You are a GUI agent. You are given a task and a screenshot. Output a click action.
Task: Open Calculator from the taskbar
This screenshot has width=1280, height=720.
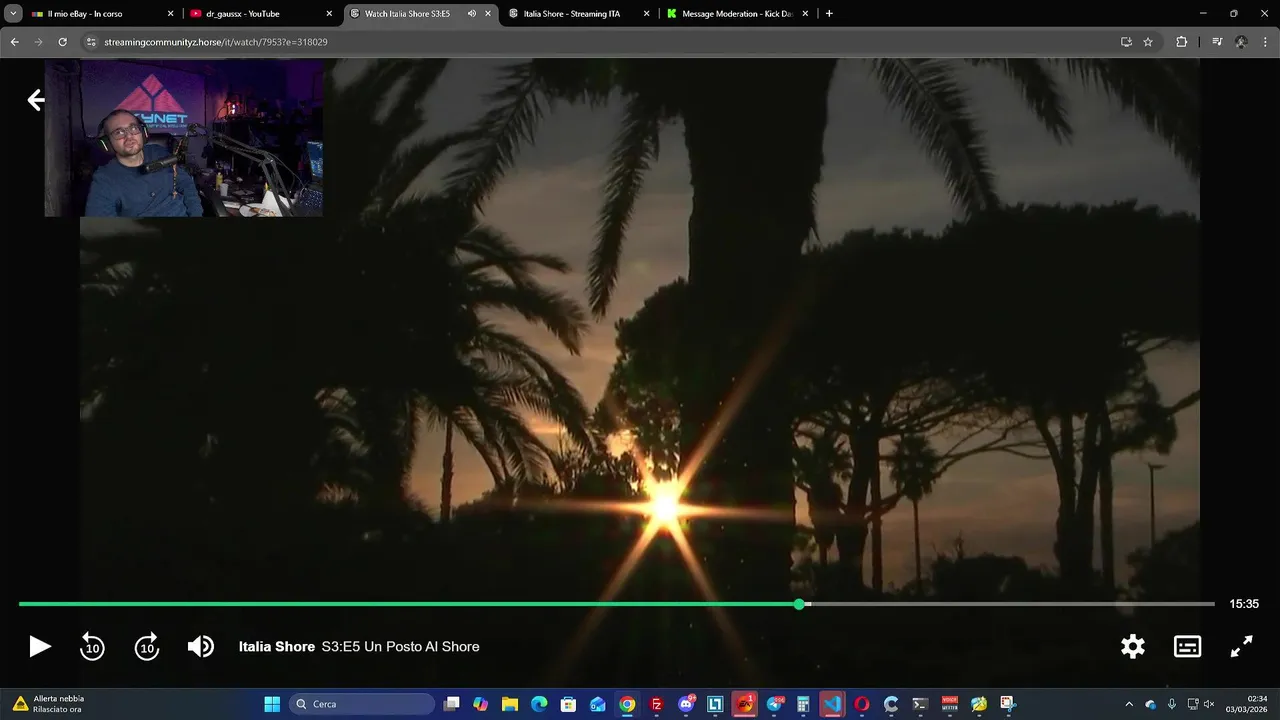(803, 704)
